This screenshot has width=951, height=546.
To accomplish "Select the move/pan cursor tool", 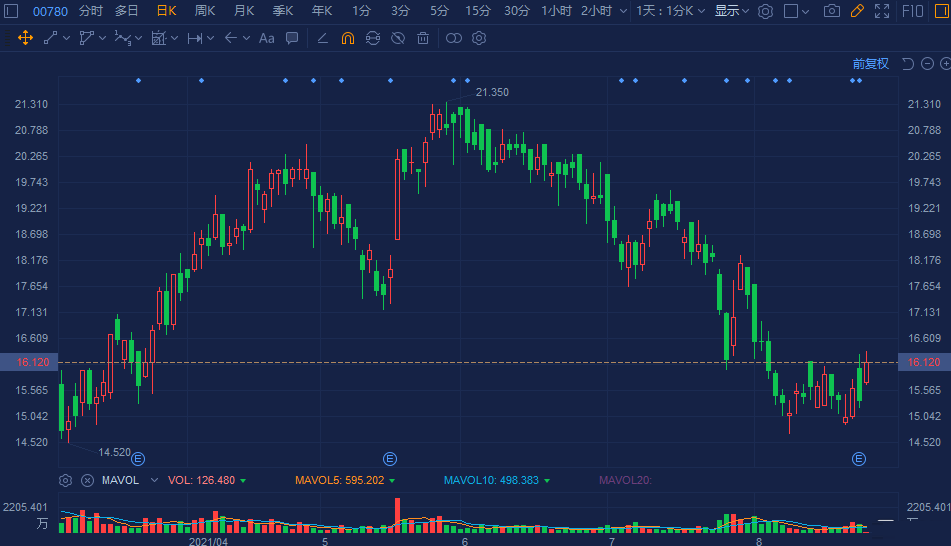I will 25,38.
